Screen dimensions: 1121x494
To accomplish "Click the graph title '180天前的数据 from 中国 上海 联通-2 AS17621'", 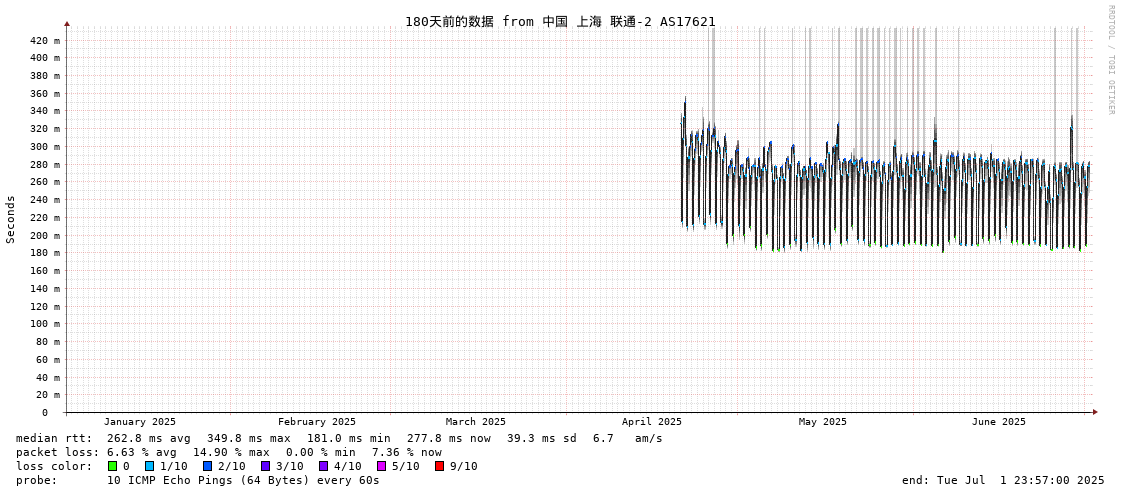I will 560,21.
